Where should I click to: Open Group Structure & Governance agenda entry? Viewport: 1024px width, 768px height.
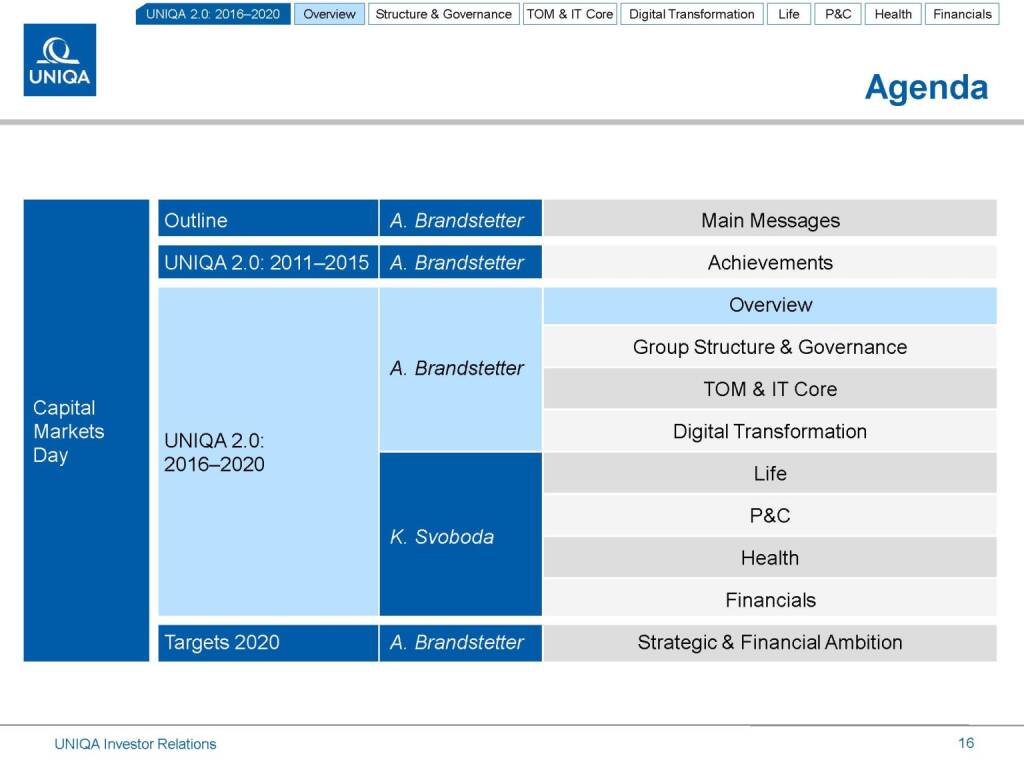(x=770, y=347)
